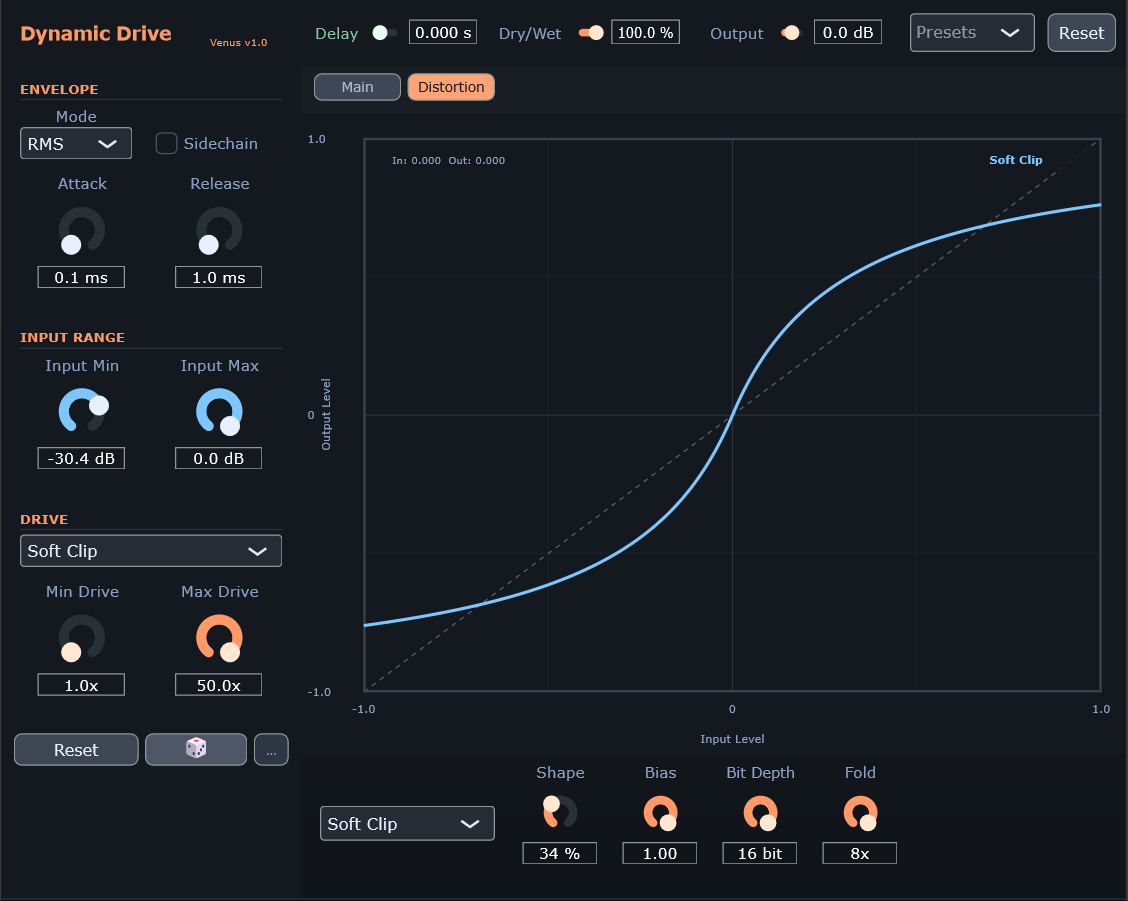Open the Presets dropdown
1128x901 pixels.
(971, 33)
